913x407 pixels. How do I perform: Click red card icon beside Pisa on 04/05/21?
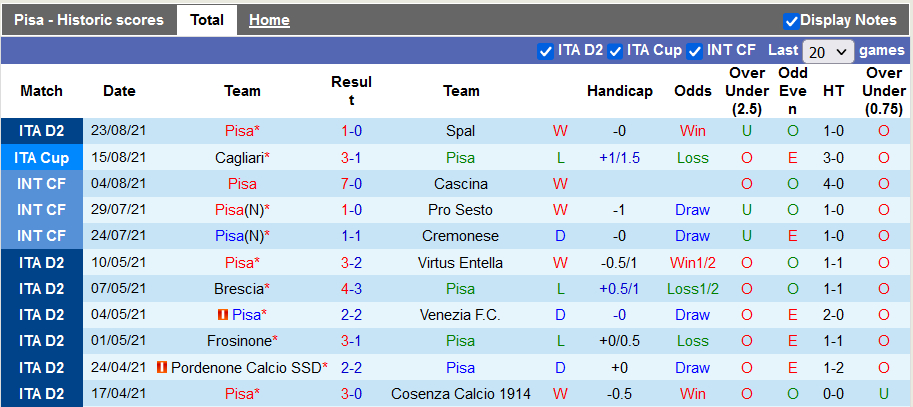tap(223, 315)
